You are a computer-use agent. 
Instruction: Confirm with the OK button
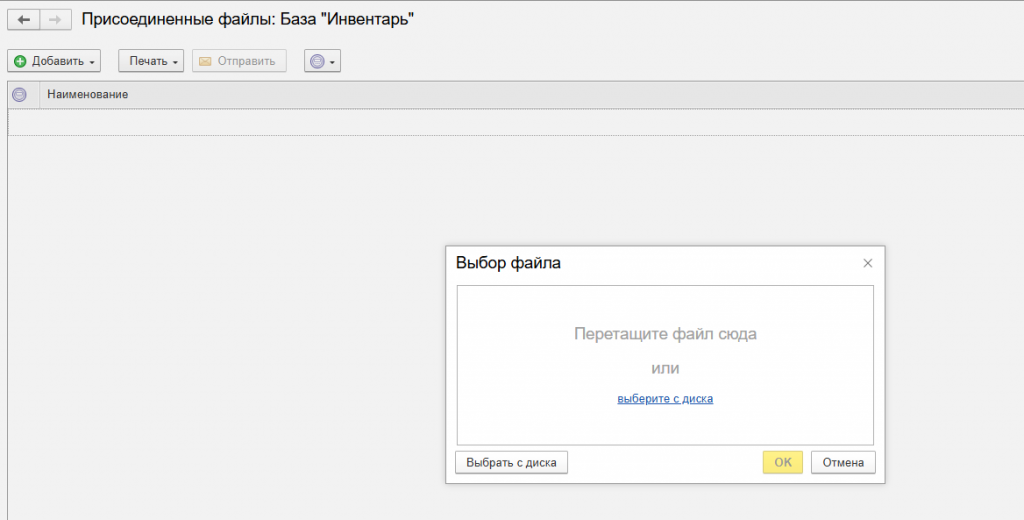pyautogui.click(x=782, y=463)
